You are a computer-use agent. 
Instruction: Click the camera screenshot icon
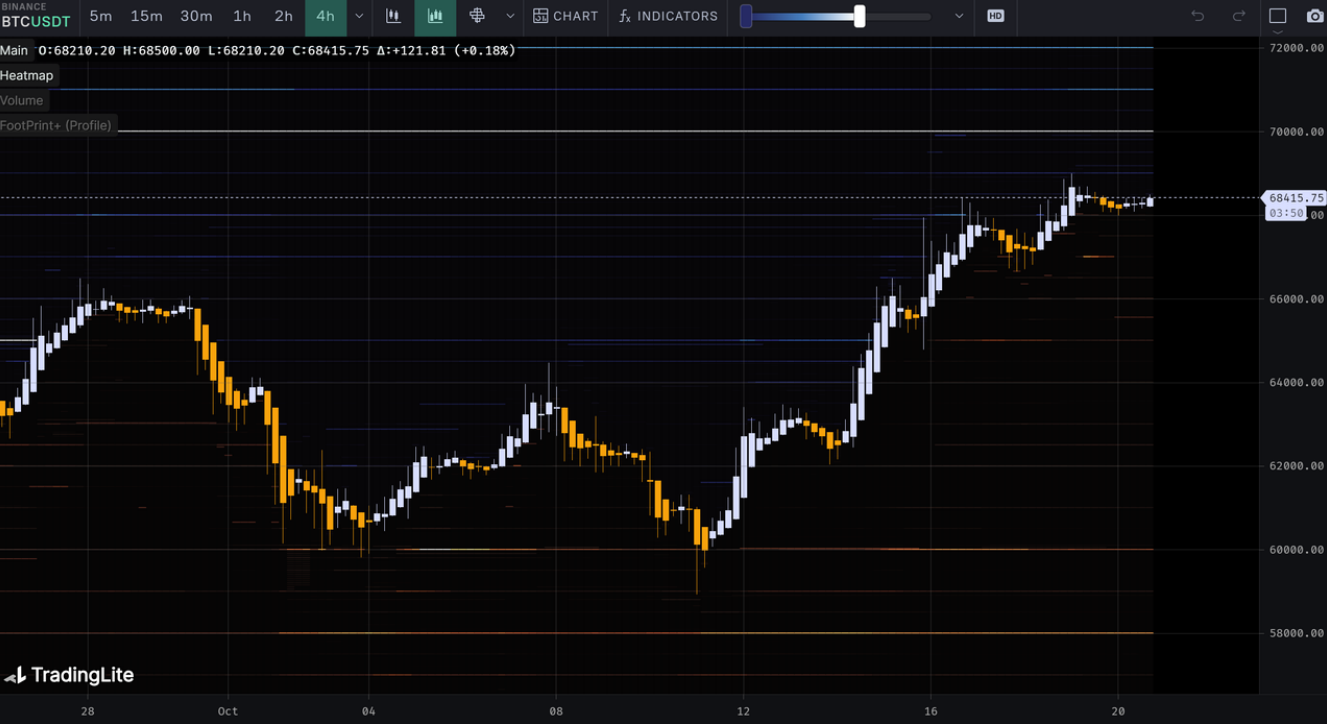pyautogui.click(x=1315, y=16)
